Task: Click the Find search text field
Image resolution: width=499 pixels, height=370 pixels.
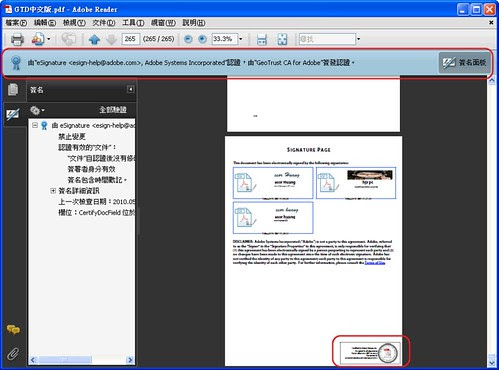Action: 327,39
